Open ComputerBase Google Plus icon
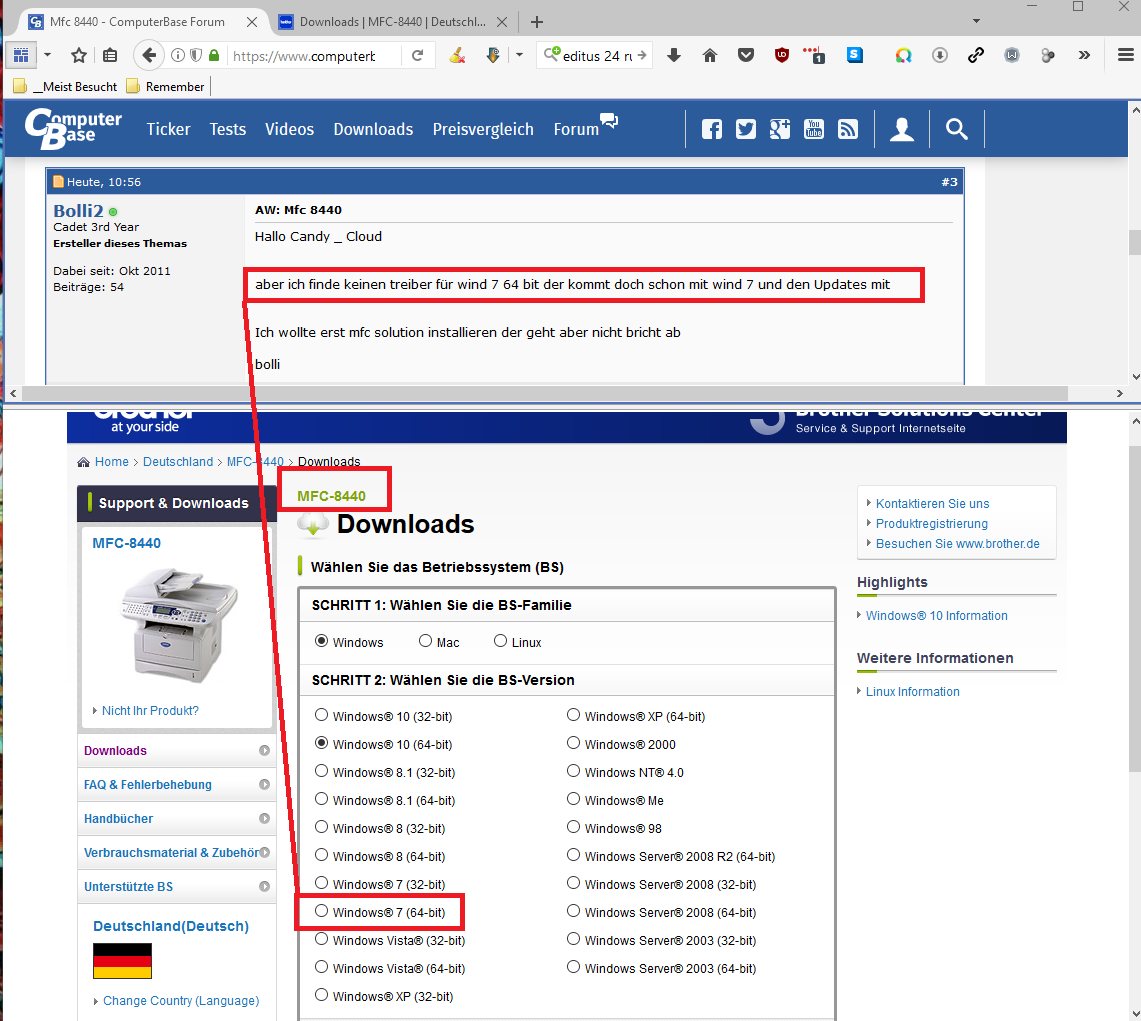This screenshot has width=1141, height=1021. 780,130
